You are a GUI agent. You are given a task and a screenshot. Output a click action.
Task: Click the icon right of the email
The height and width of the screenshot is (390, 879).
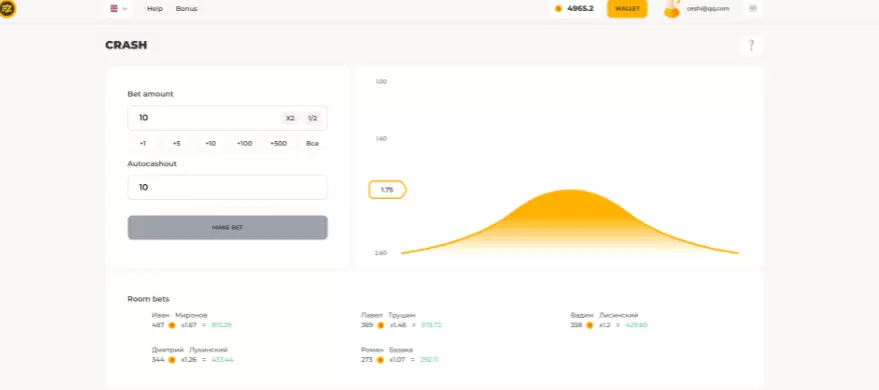tap(752, 8)
